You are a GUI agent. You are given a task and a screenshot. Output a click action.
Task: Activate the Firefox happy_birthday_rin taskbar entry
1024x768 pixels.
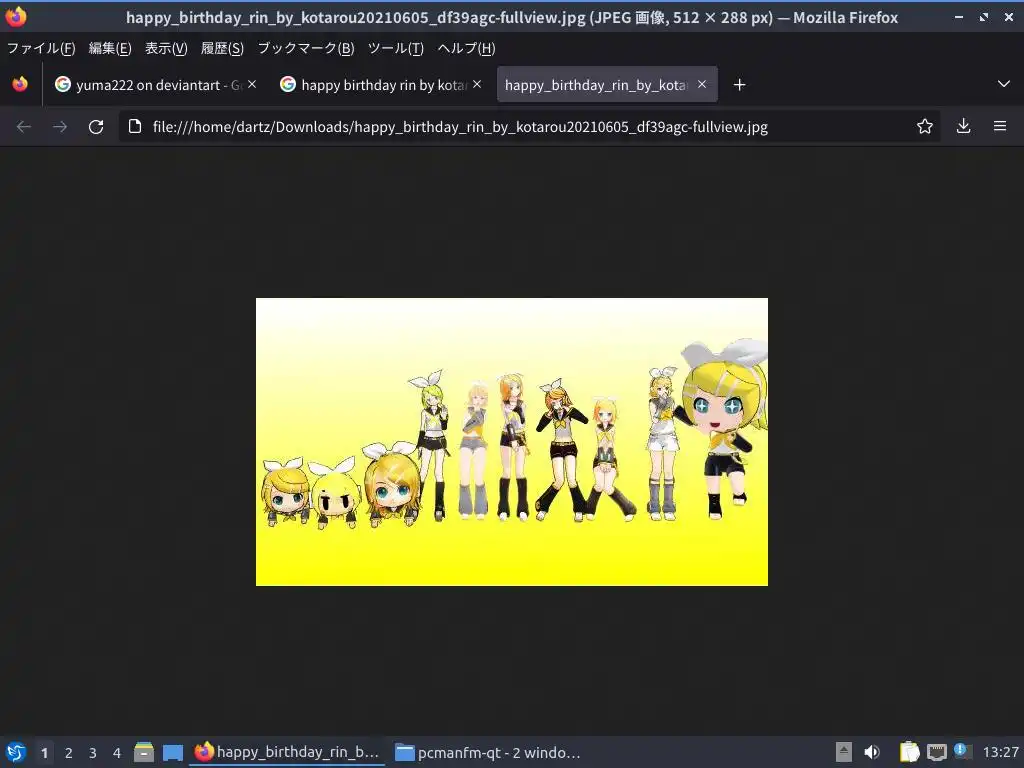(x=287, y=752)
